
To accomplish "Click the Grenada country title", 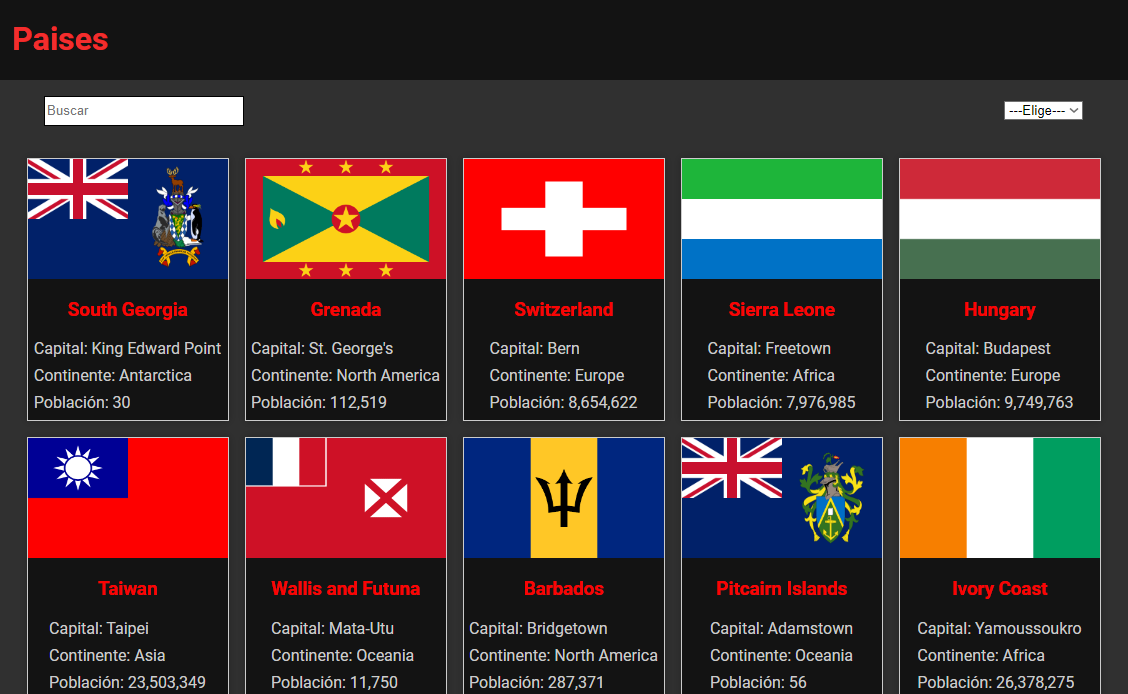I will (346, 310).
